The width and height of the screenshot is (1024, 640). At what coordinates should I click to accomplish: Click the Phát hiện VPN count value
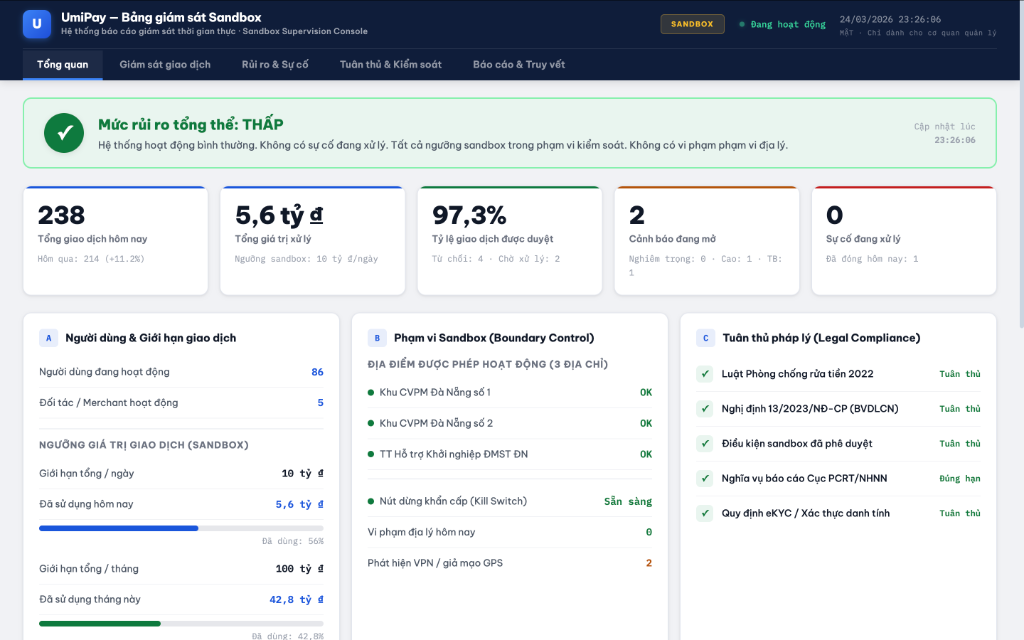[648, 563]
